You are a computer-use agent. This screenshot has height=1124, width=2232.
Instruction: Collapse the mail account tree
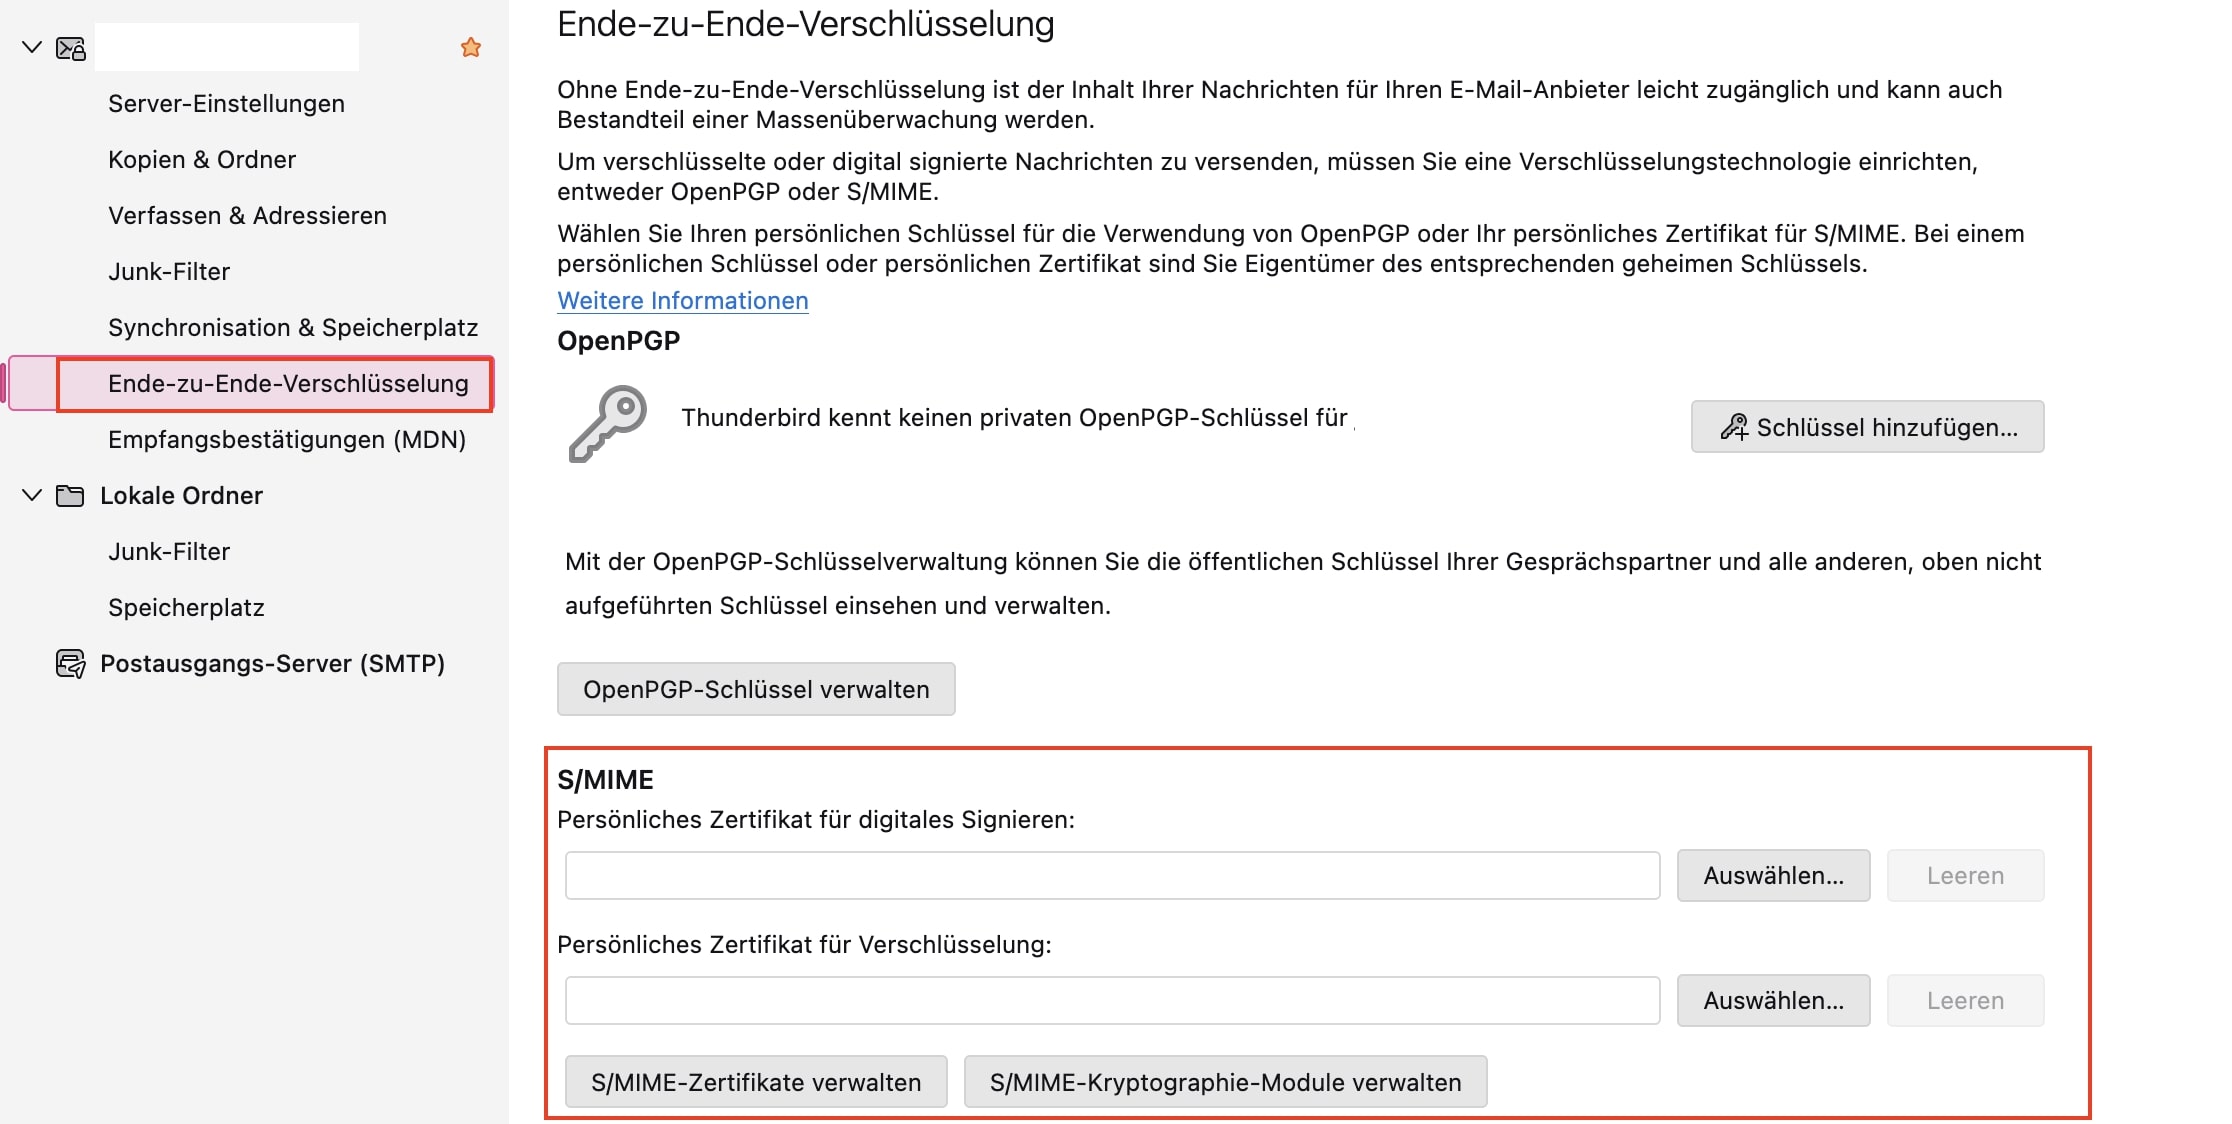pos(32,47)
